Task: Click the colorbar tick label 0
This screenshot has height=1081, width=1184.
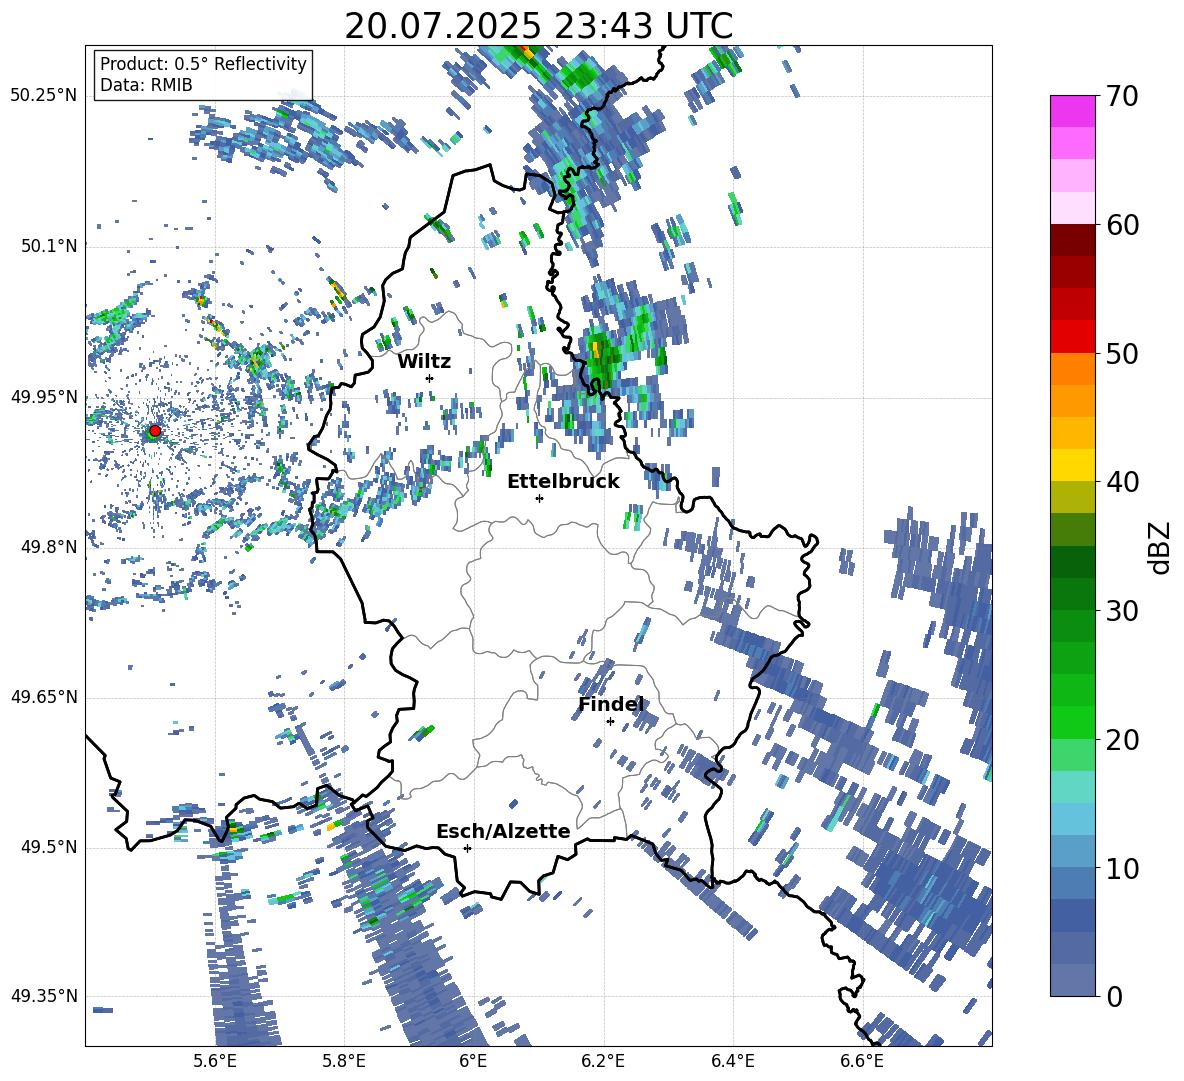Action: point(1114,997)
